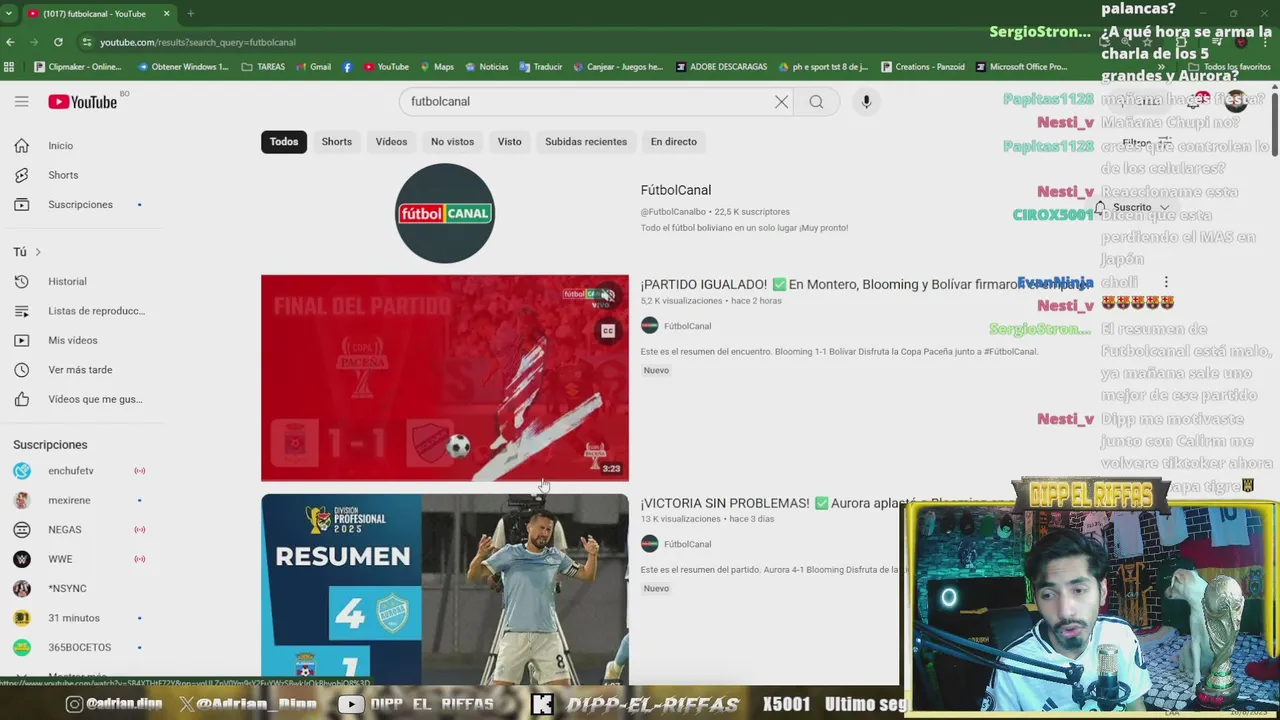Play the Aurora 4-1 Resumen thumbnail

pos(445,589)
